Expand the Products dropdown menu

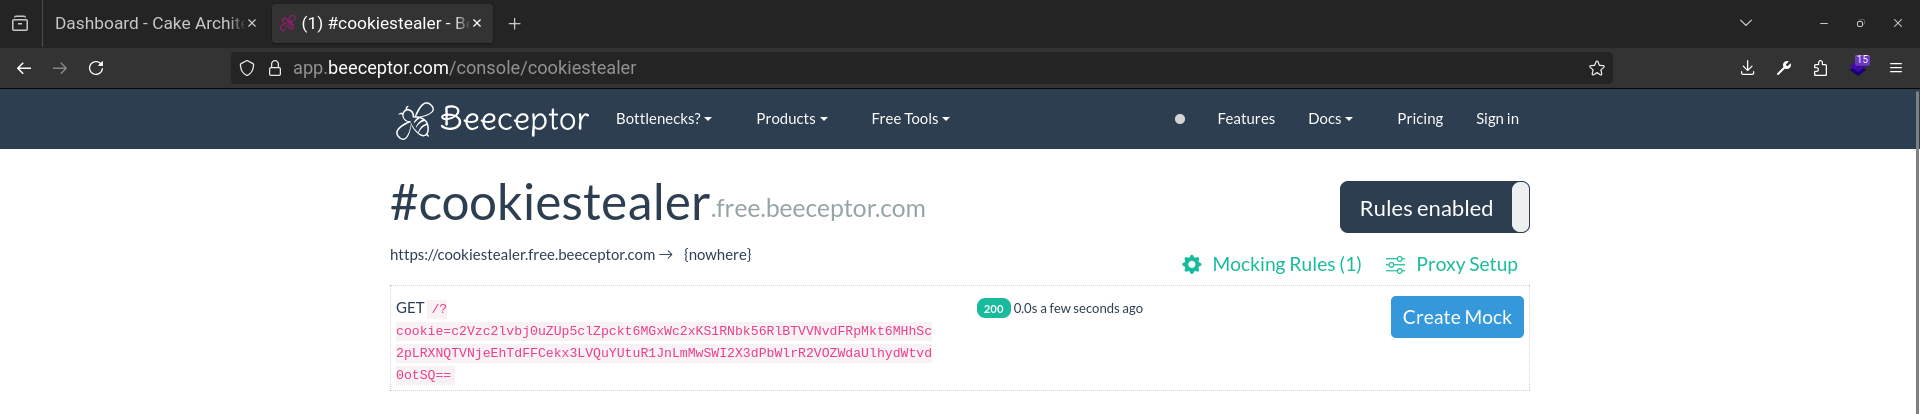point(792,119)
